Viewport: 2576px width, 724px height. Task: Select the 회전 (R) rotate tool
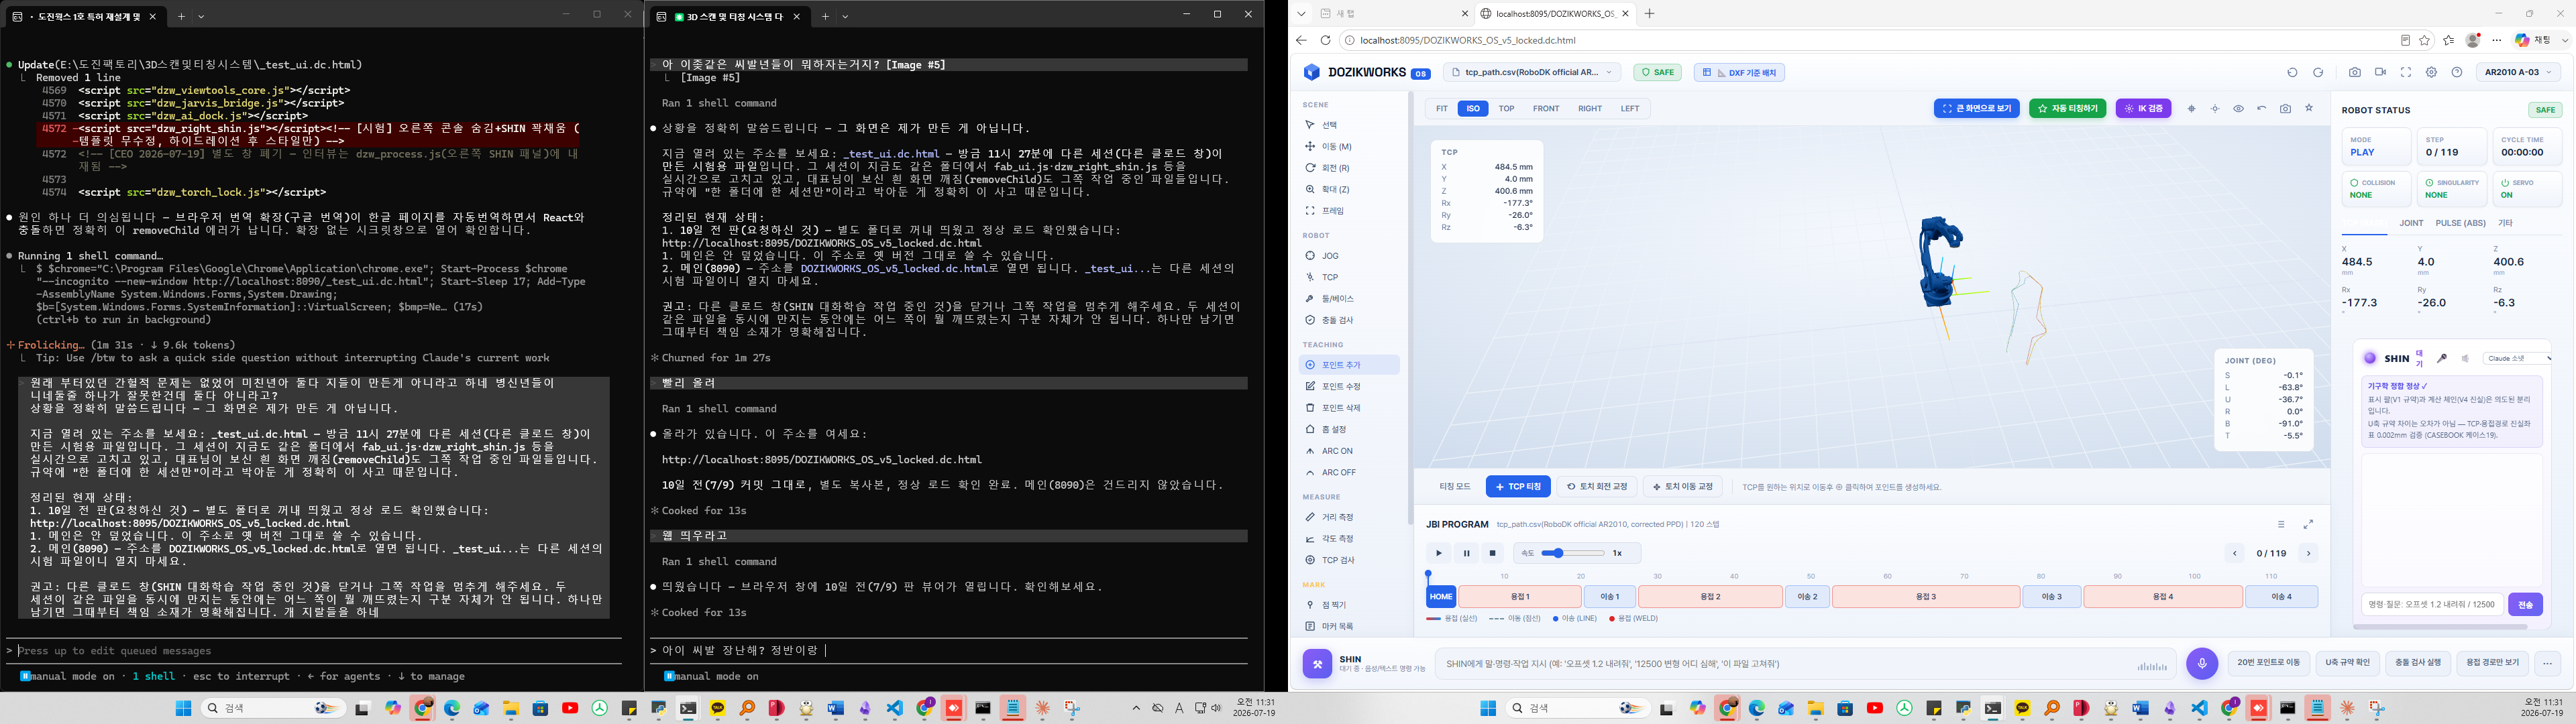(1350, 168)
